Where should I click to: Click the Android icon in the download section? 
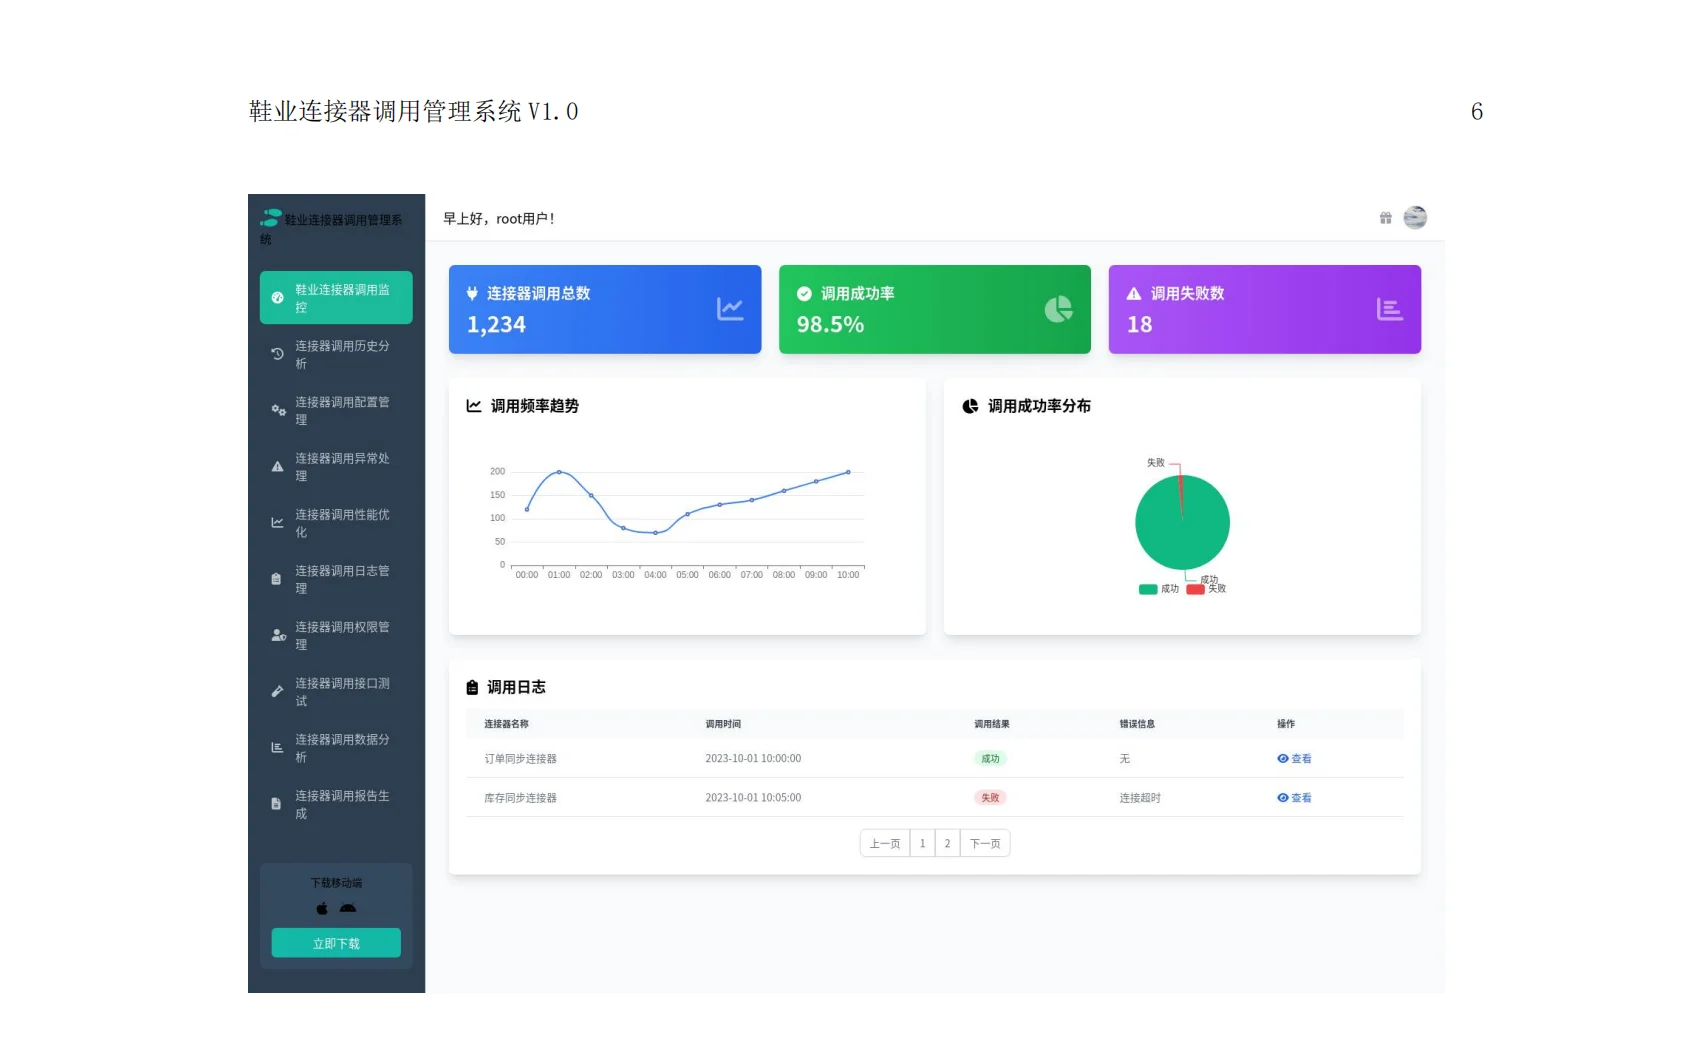[348, 908]
